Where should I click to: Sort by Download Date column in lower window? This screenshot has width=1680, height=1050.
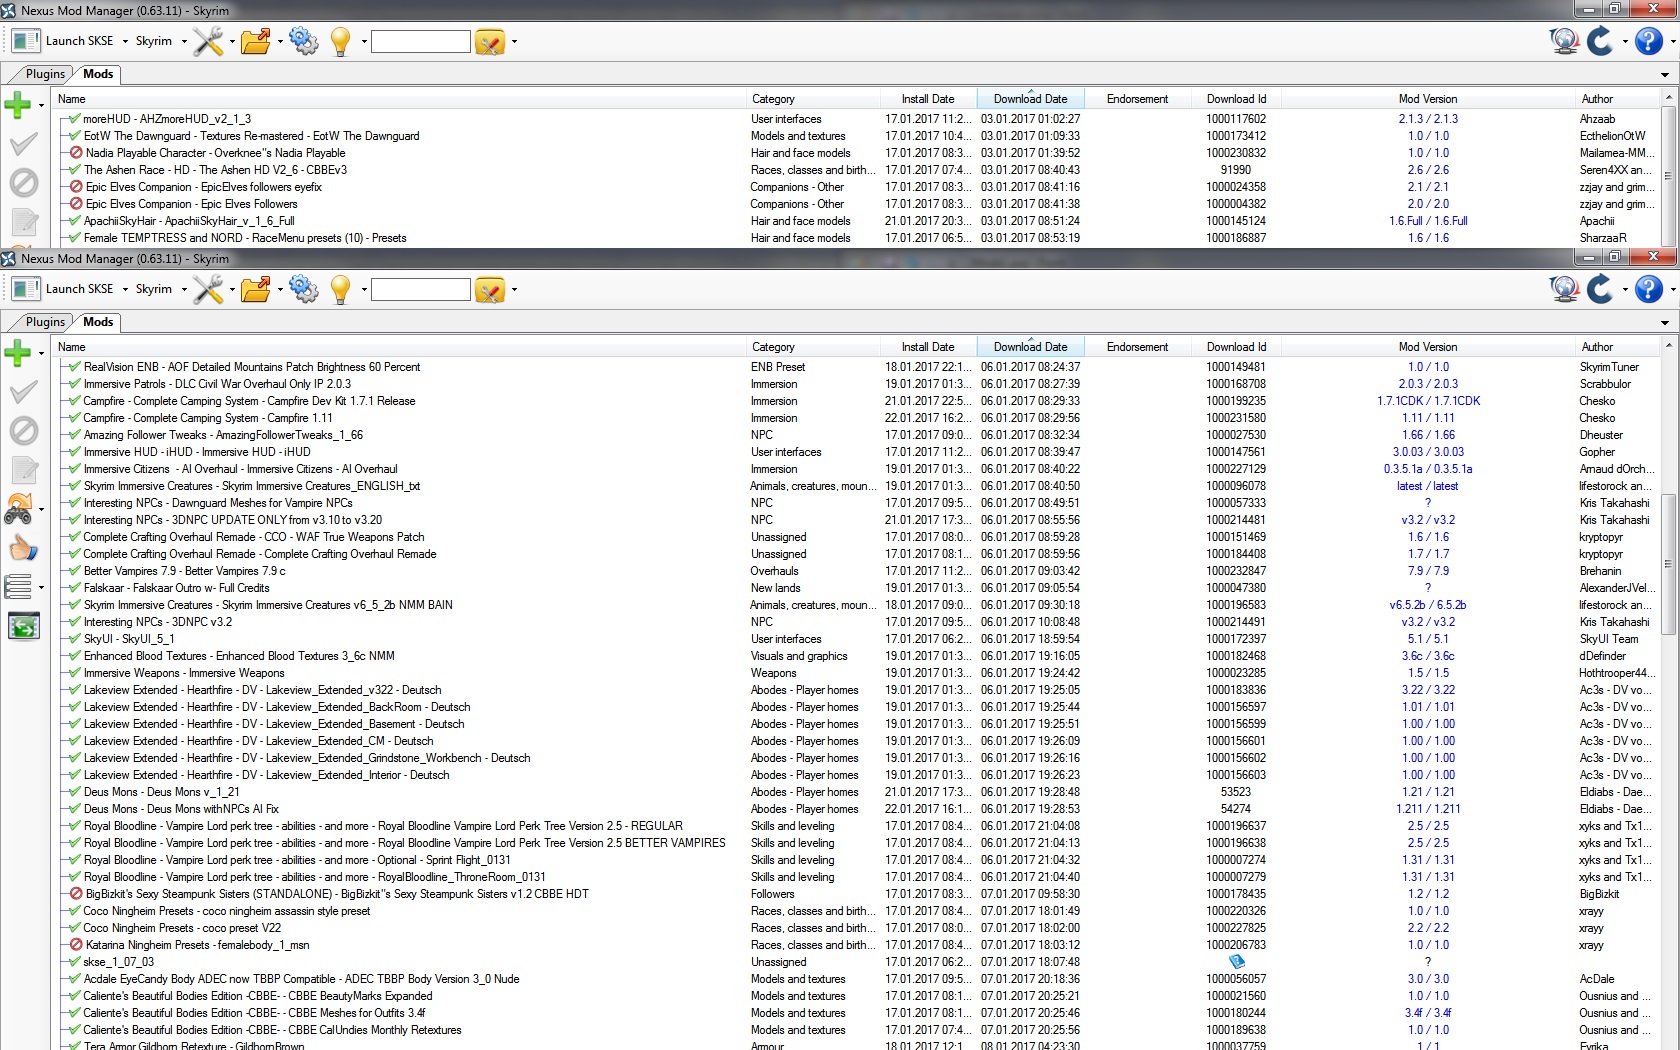pyautogui.click(x=1030, y=347)
